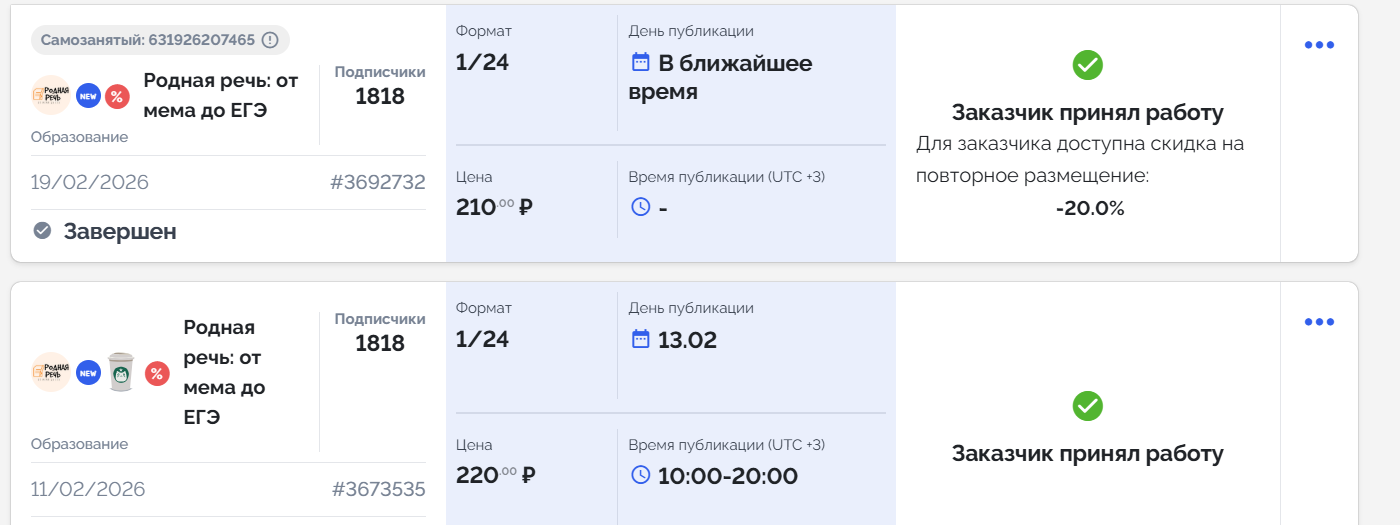Open three-dots menu for order #3692732
The image size is (1400, 525).
[x=1319, y=45]
